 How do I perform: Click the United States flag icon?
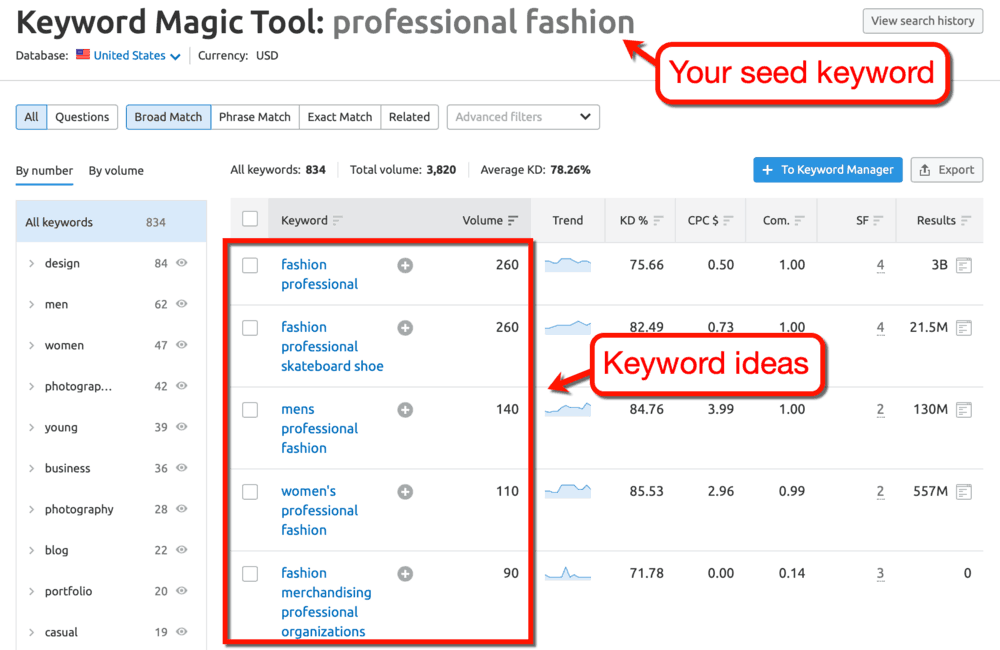coord(82,55)
